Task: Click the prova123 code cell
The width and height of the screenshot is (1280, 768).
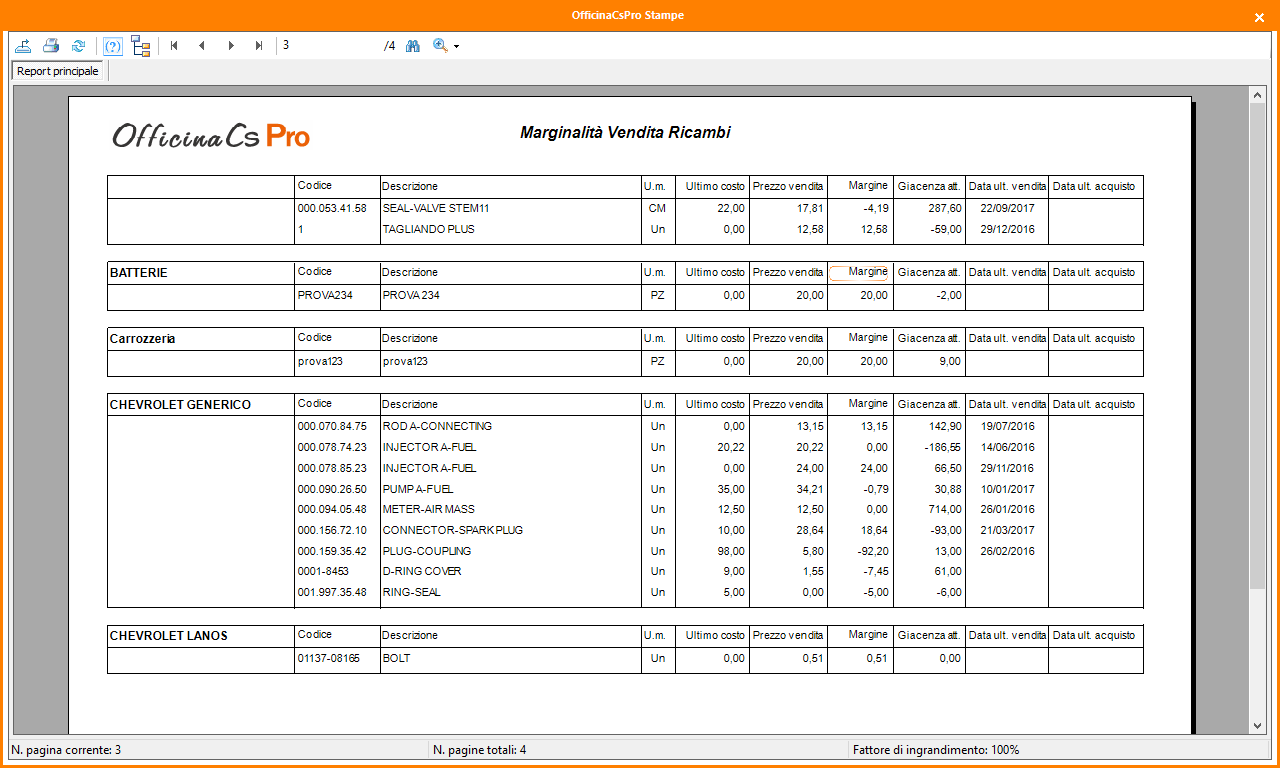Action: point(320,362)
